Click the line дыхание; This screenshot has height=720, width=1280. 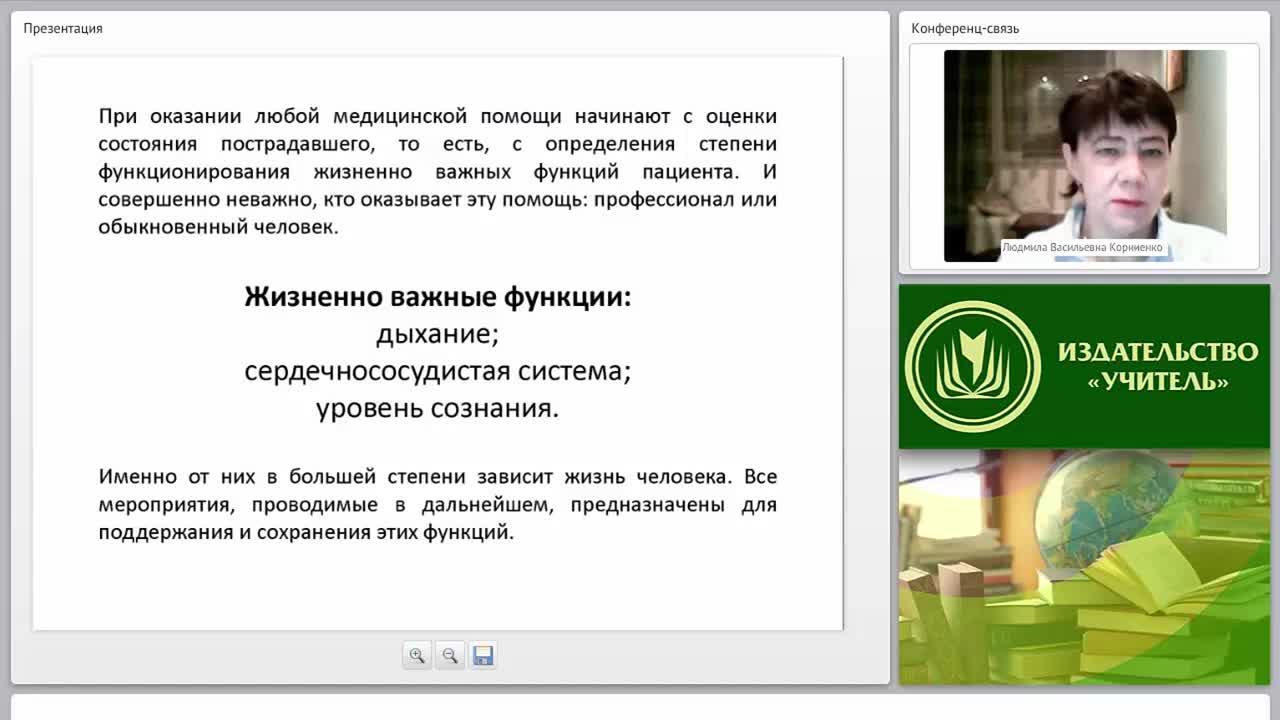438,334
